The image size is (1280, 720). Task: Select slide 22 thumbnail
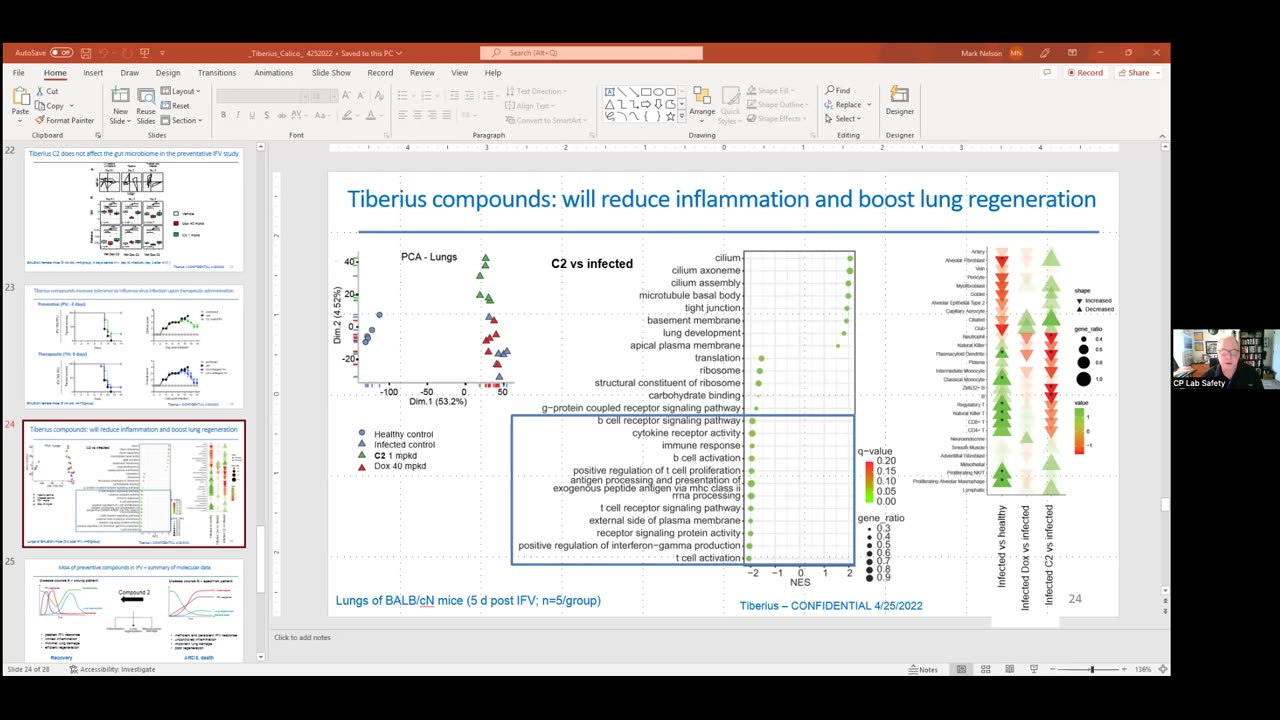134,209
